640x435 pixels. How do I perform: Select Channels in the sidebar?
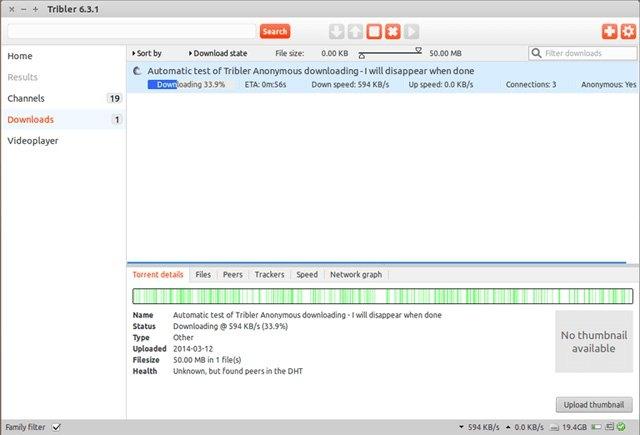pos(26,99)
